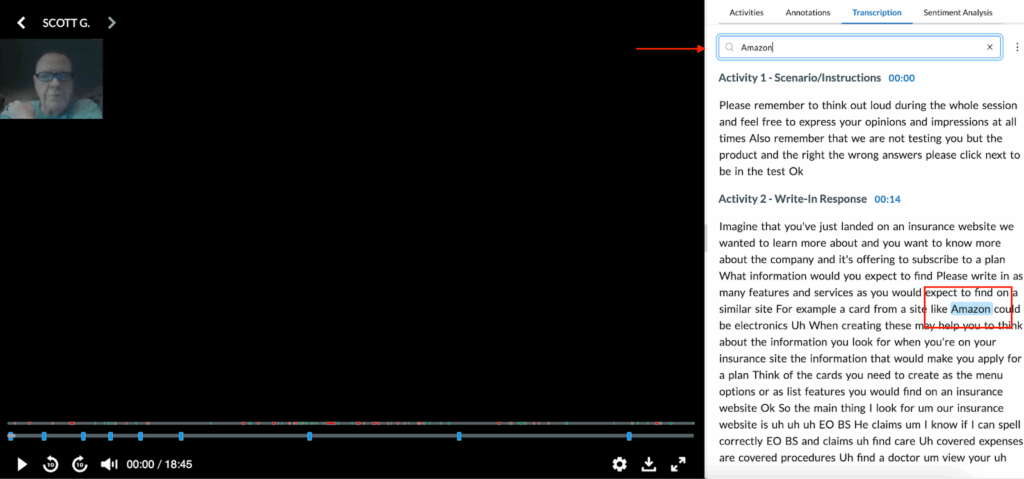Click highlighted Amazon word in transcript
Viewport: 1024px width, 479px height.
click(970, 309)
